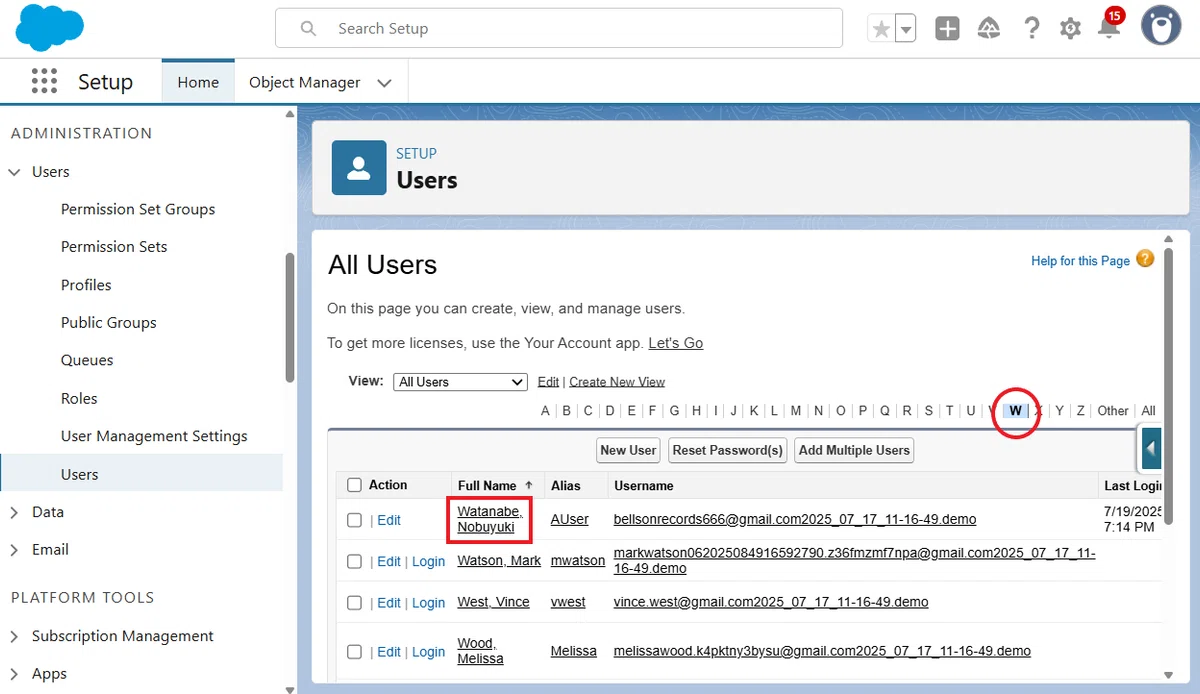Click the Favorites star icon
The height and width of the screenshot is (694, 1200).
pyautogui.click(x=881, y=29)
